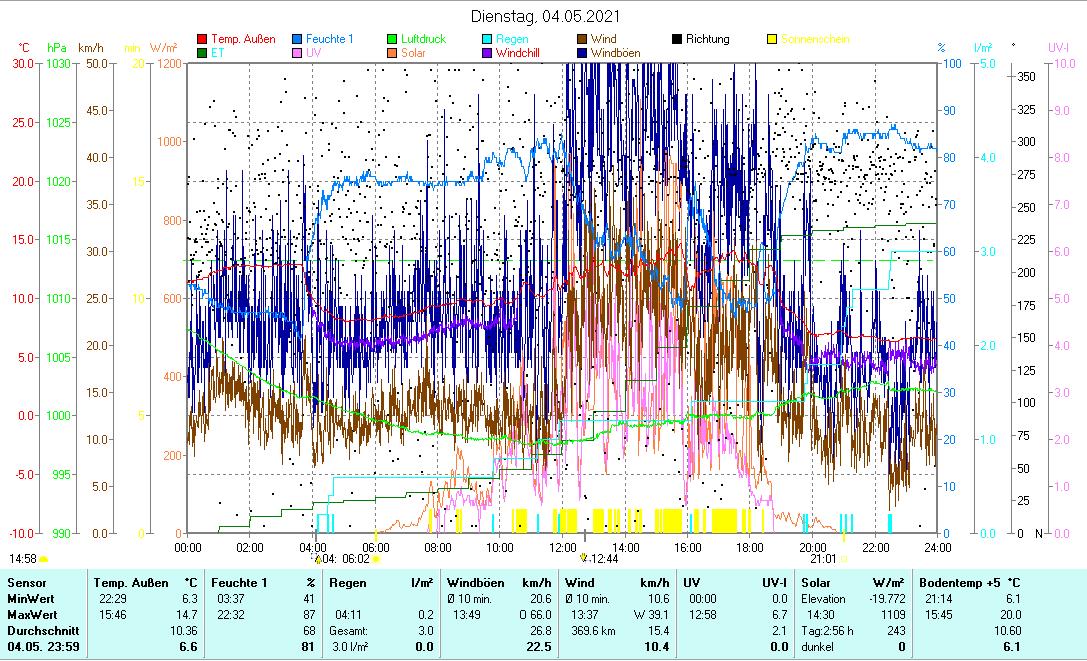Click the 12:44 solar noon marker
Image resolution: width=1087 pixels, height=661 pixels.
602,558
